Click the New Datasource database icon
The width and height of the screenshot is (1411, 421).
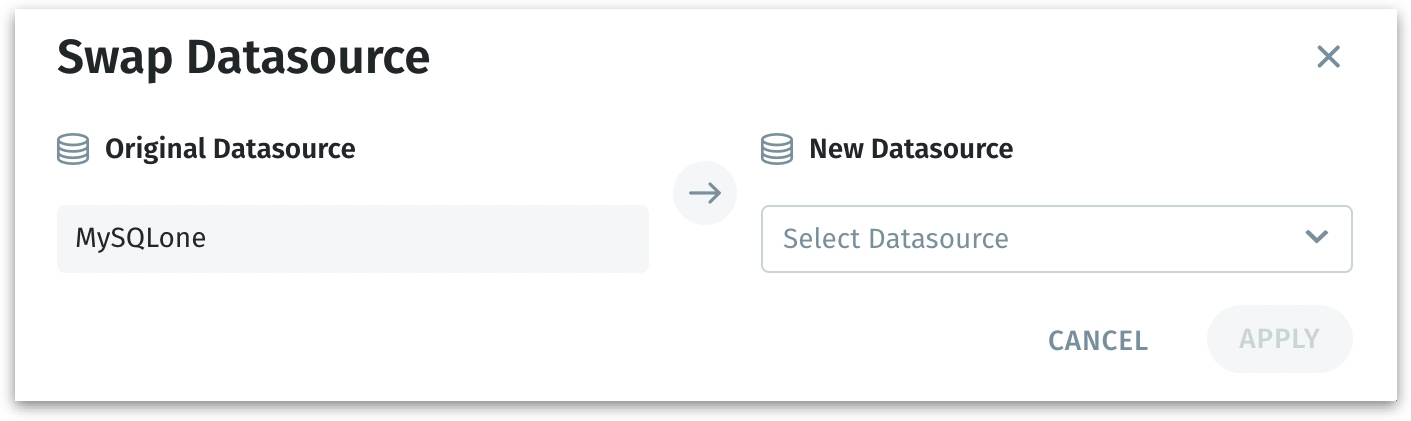(x=777, y=150)
